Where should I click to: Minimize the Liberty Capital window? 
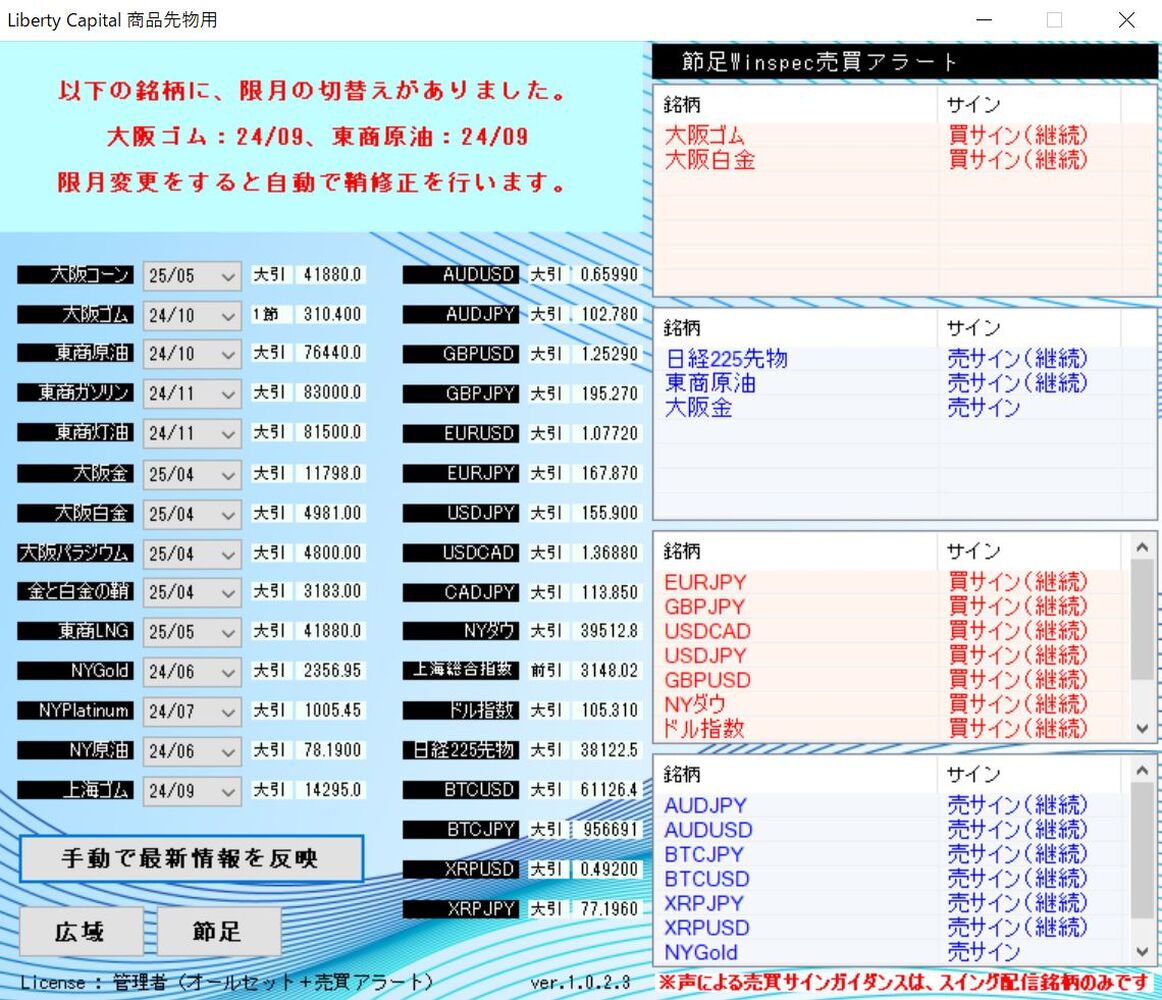[984, 20]
